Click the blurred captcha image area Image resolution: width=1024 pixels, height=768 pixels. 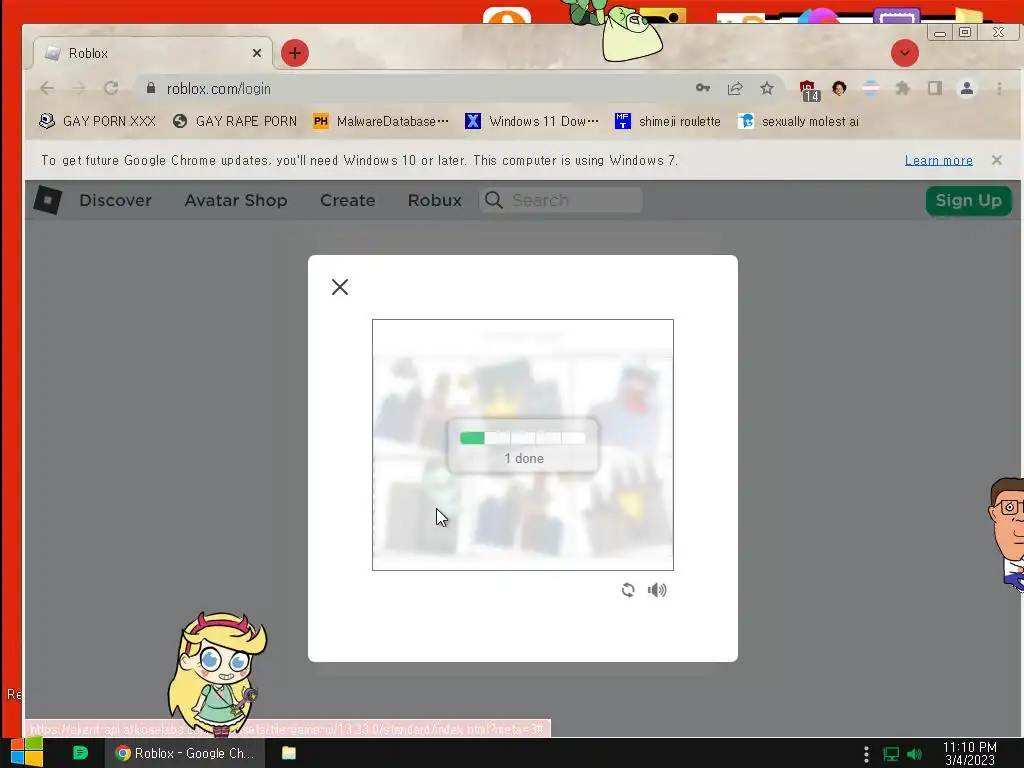(522, 445)
